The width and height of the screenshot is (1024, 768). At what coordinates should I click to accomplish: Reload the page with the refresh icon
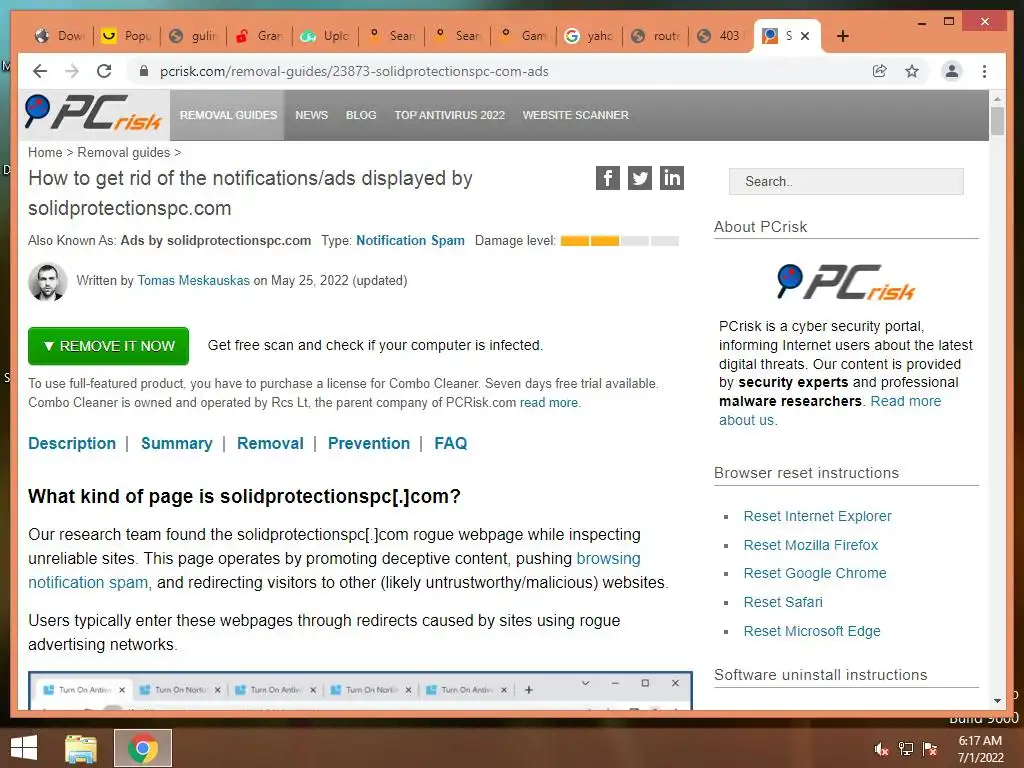104,71
